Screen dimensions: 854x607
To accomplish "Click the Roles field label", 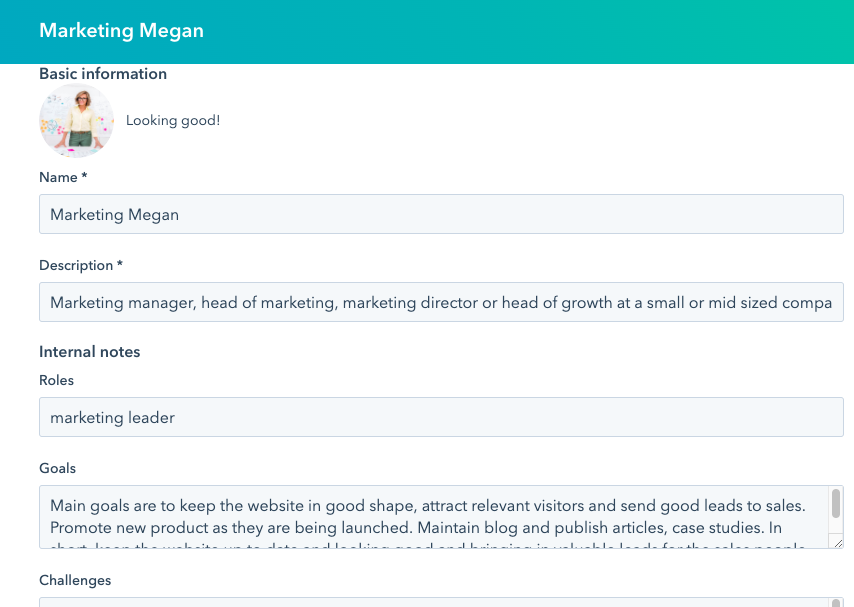I will pyautogui.click(x=56, y=380).
